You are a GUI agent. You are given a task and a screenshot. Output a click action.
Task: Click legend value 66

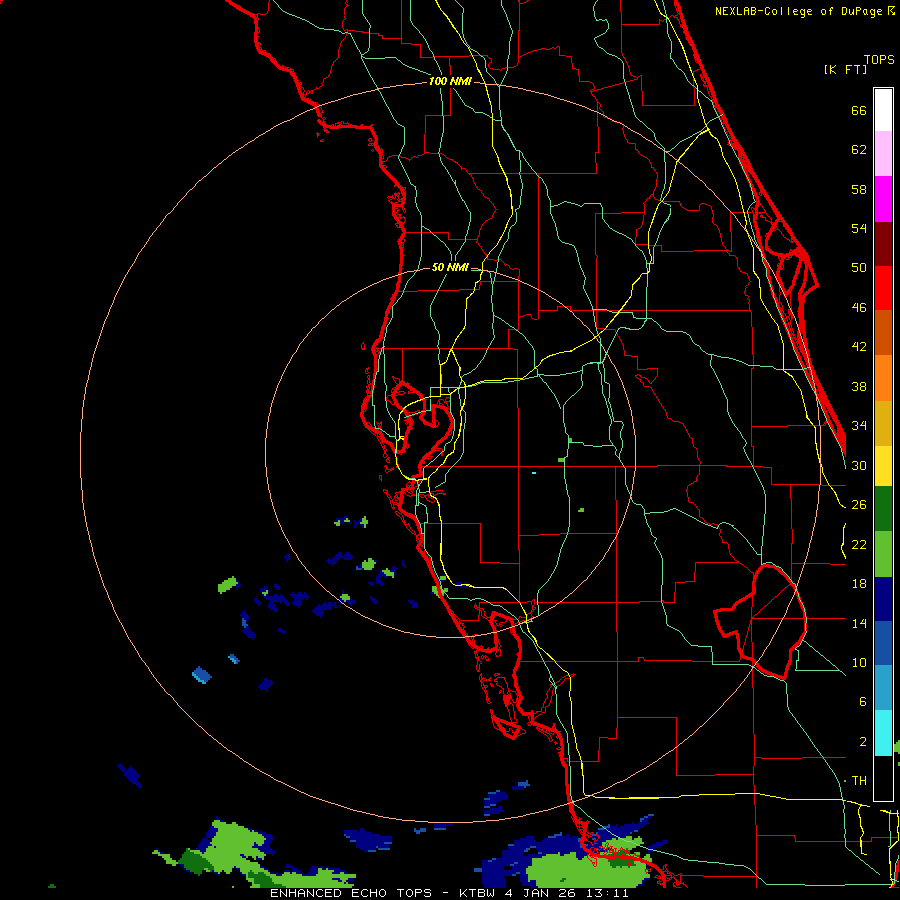point(859,110)
